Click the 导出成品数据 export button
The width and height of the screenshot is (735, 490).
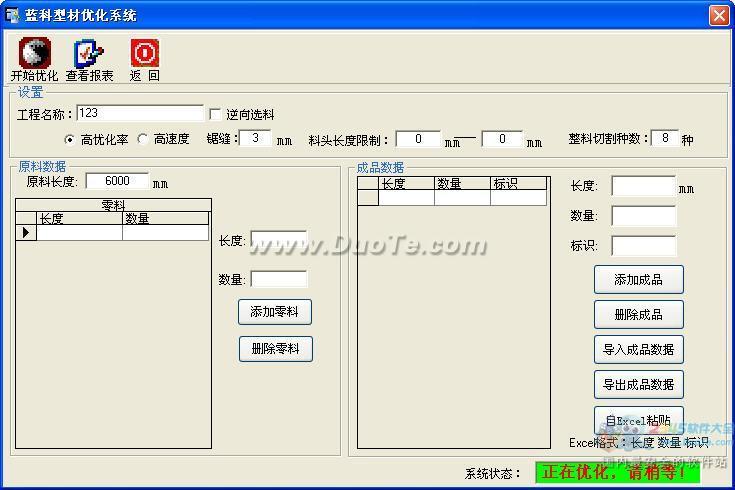[x=638, y=384]
